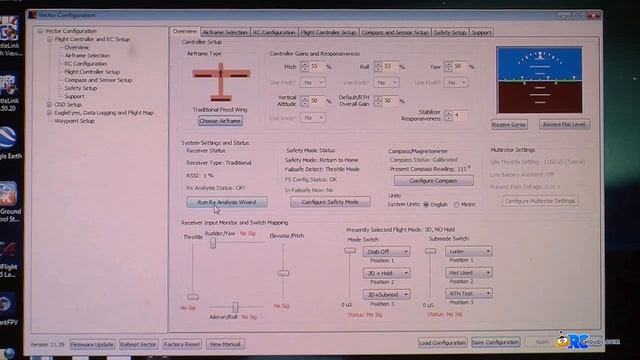Open the Vertical Altitude Use Knob dropdown
The height and width of the screenshot is (360, 640).
click(x=313, y=118)
